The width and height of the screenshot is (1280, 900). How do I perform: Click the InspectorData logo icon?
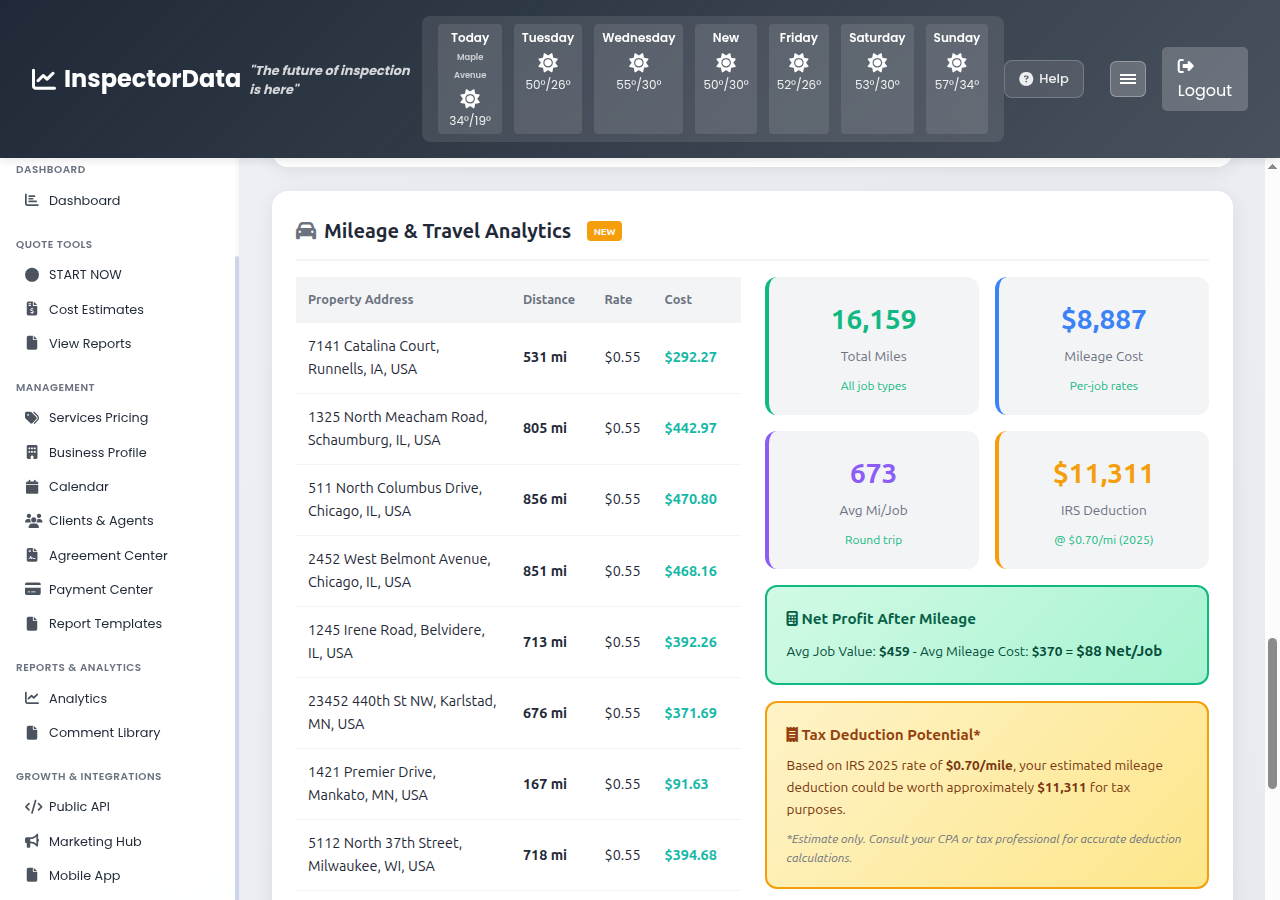coord(42,78)
